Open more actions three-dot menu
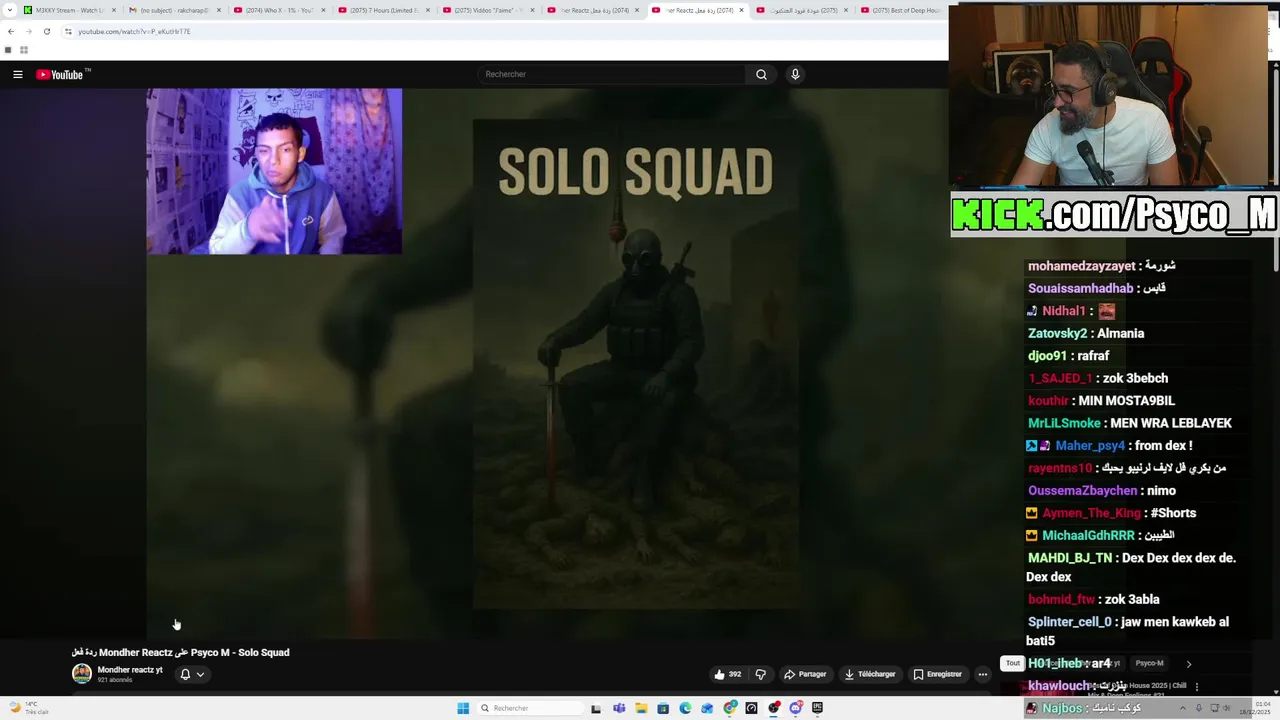Screen dimensions: 1280x720 [982, 674]
